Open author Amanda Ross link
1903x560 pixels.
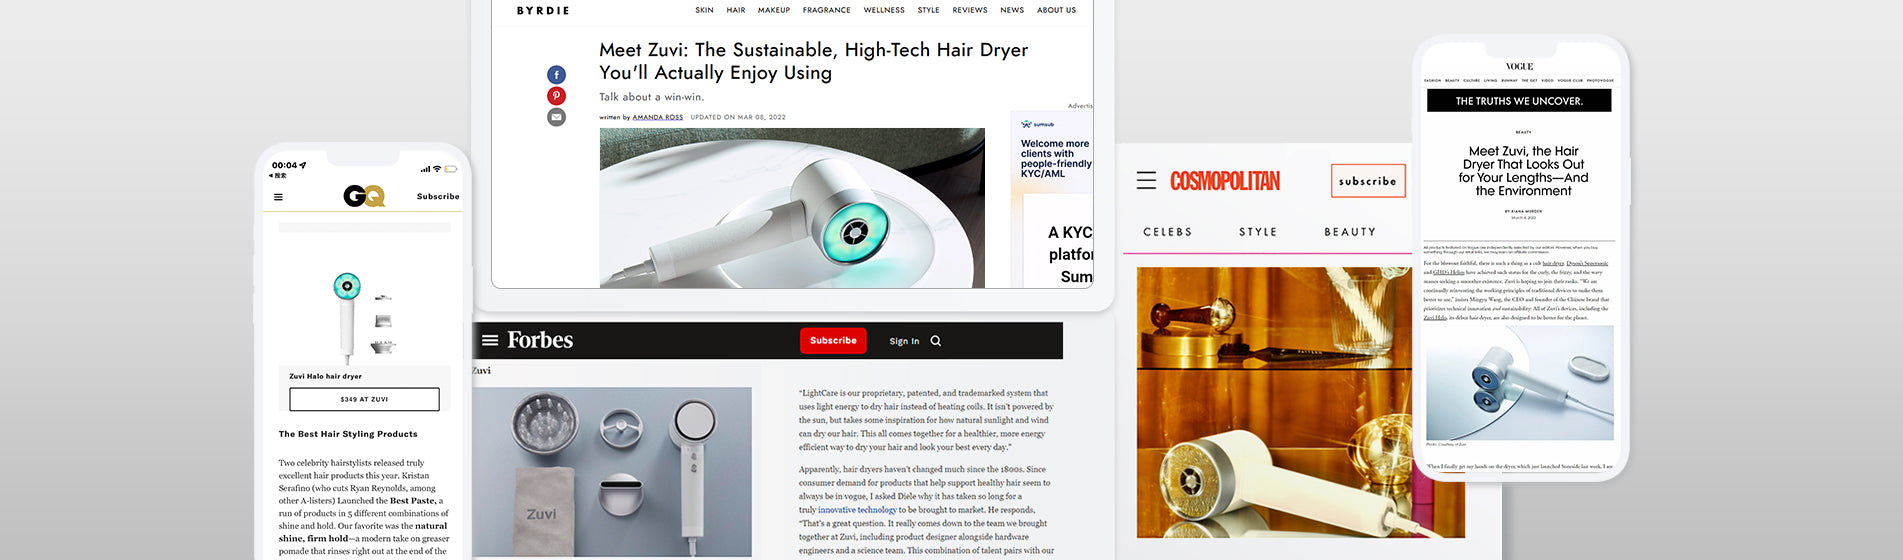point(657,117)
